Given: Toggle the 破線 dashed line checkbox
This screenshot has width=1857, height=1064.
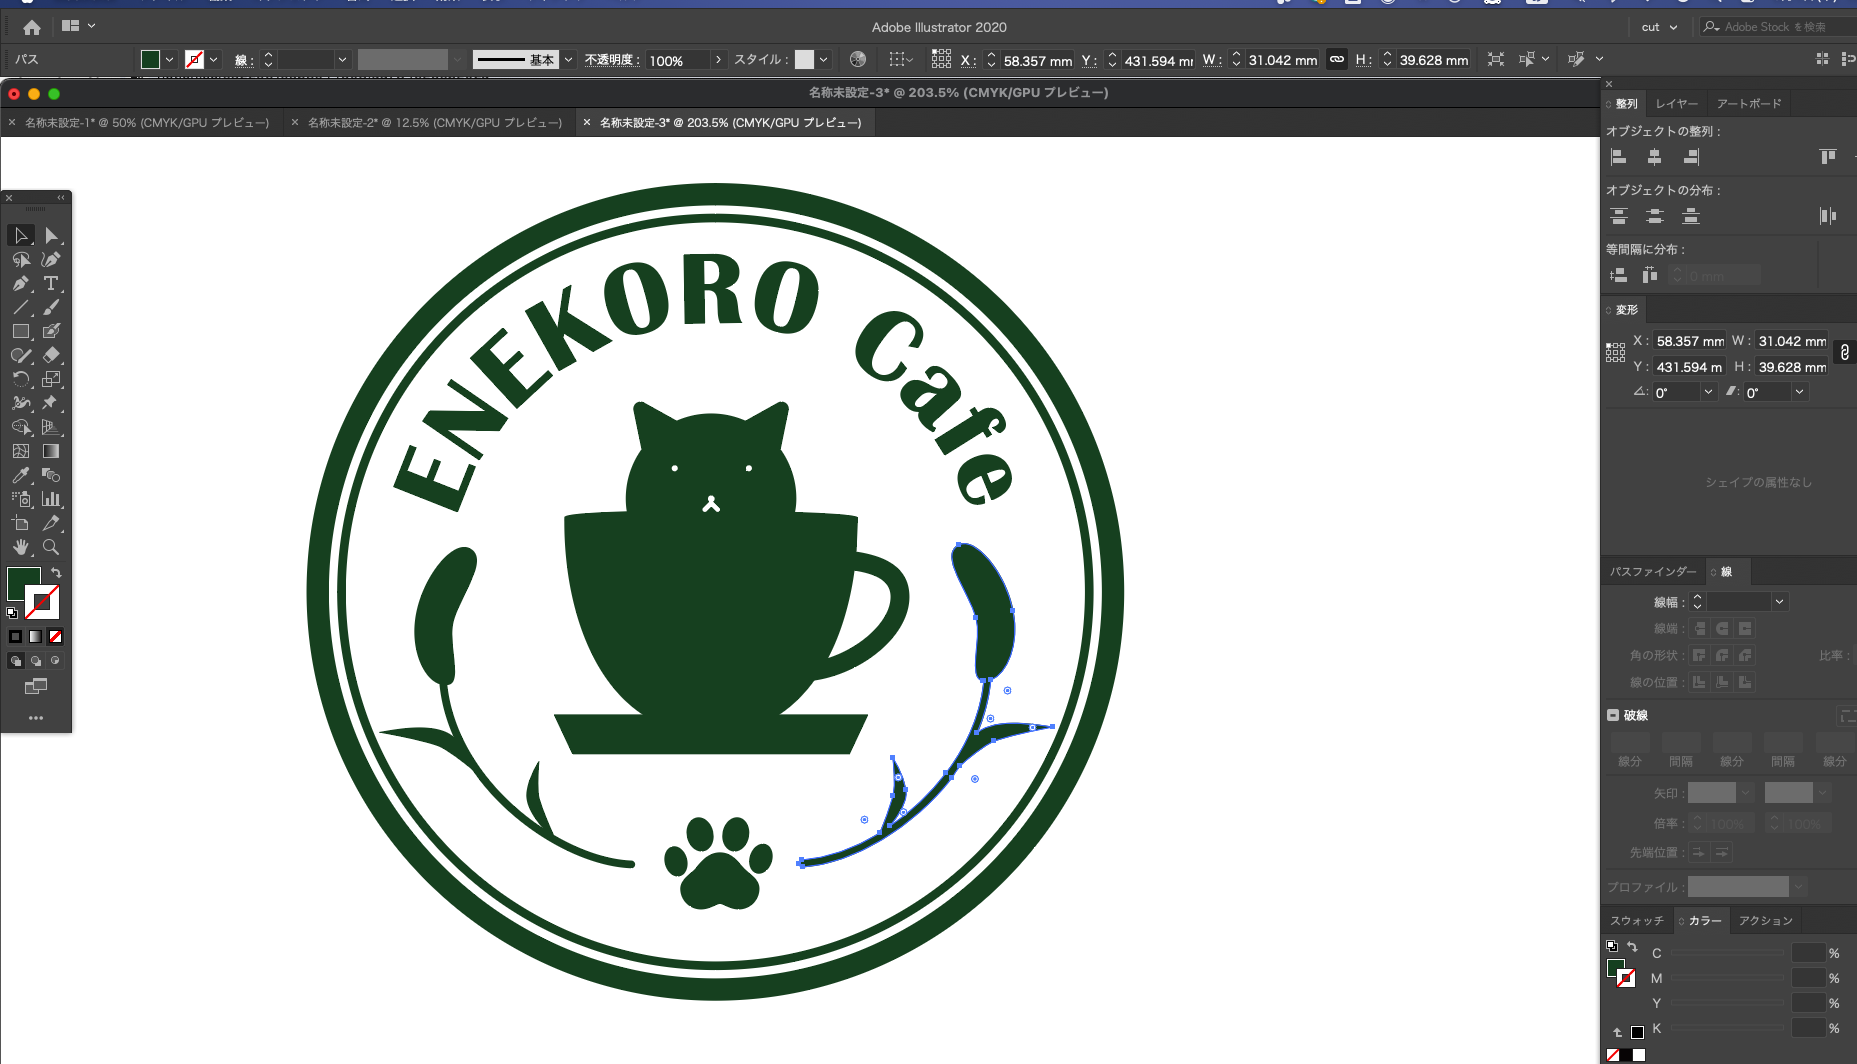Looking at the screenshot, I should coord(1613,715).
